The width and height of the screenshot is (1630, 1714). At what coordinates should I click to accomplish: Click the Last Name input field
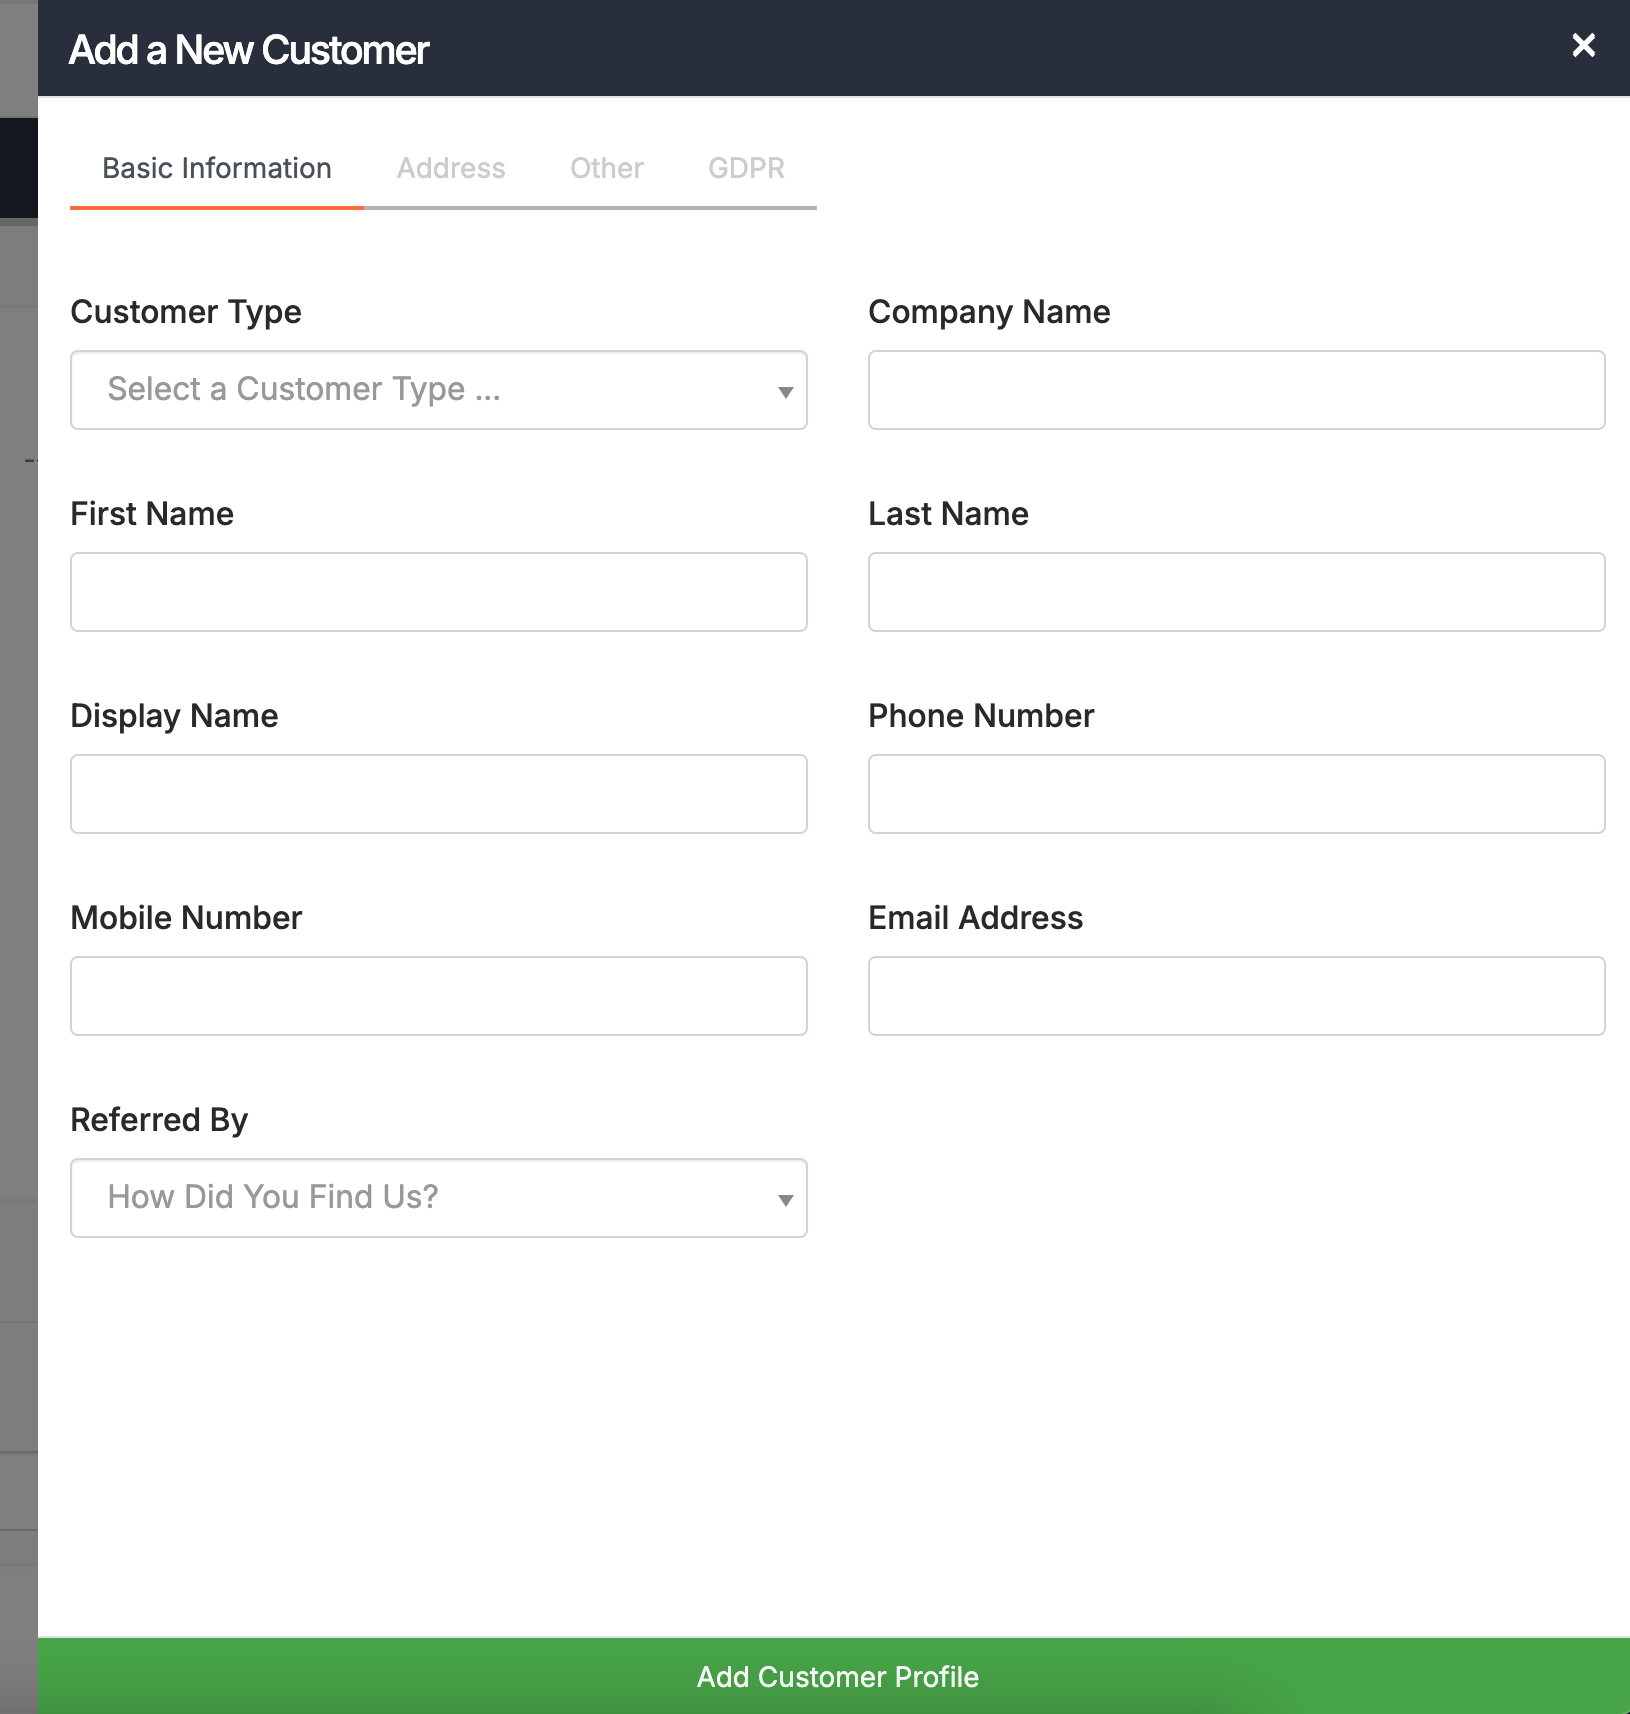[1237, 591]
